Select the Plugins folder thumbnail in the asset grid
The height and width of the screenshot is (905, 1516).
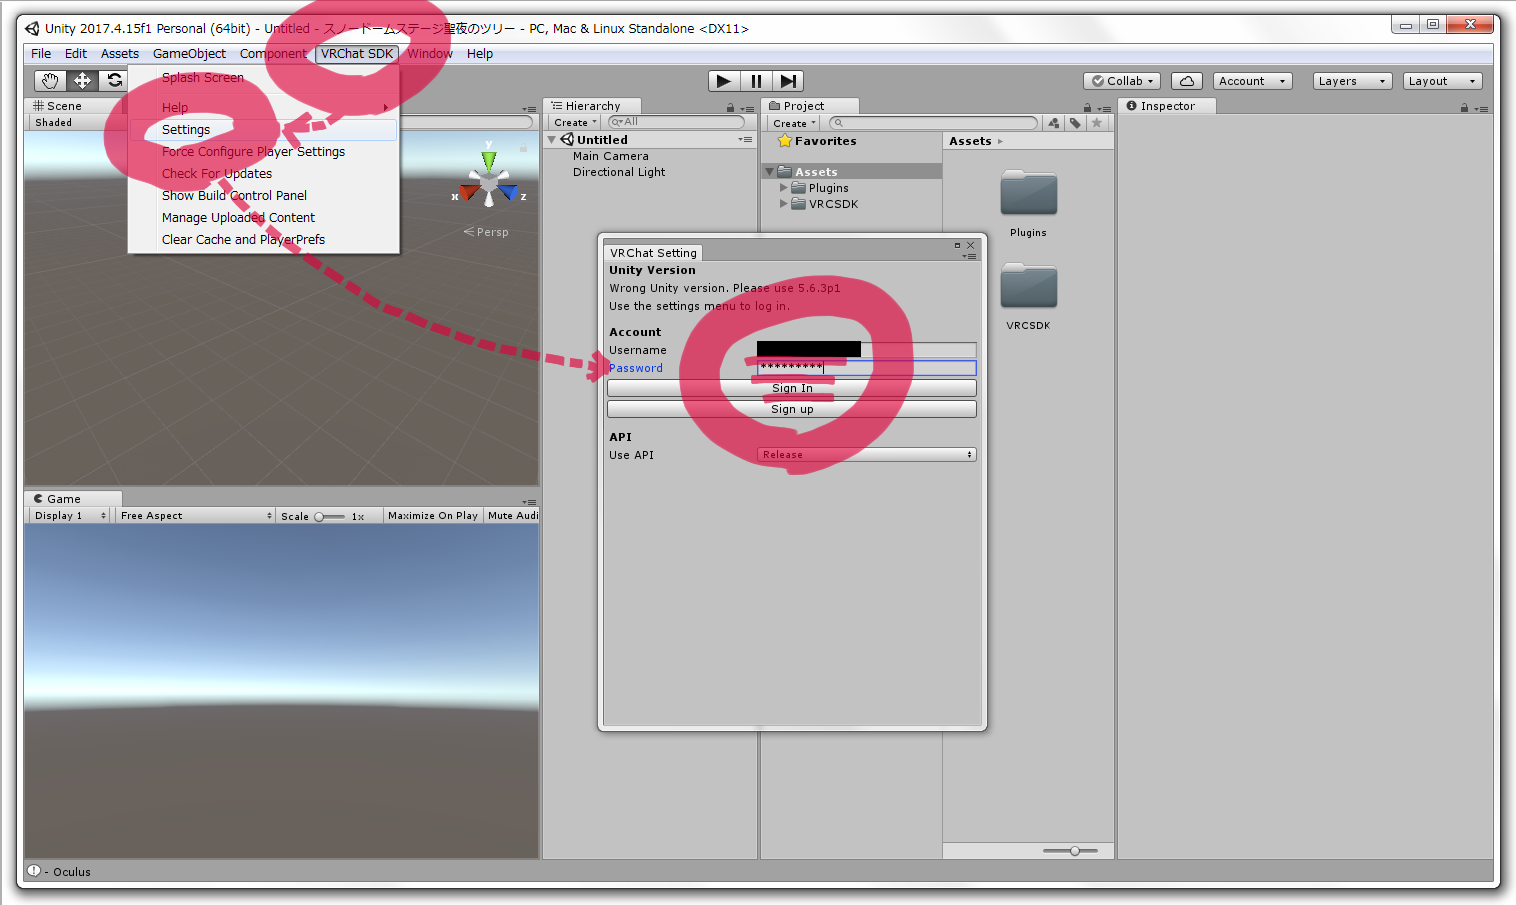(x=1028, y=193)
